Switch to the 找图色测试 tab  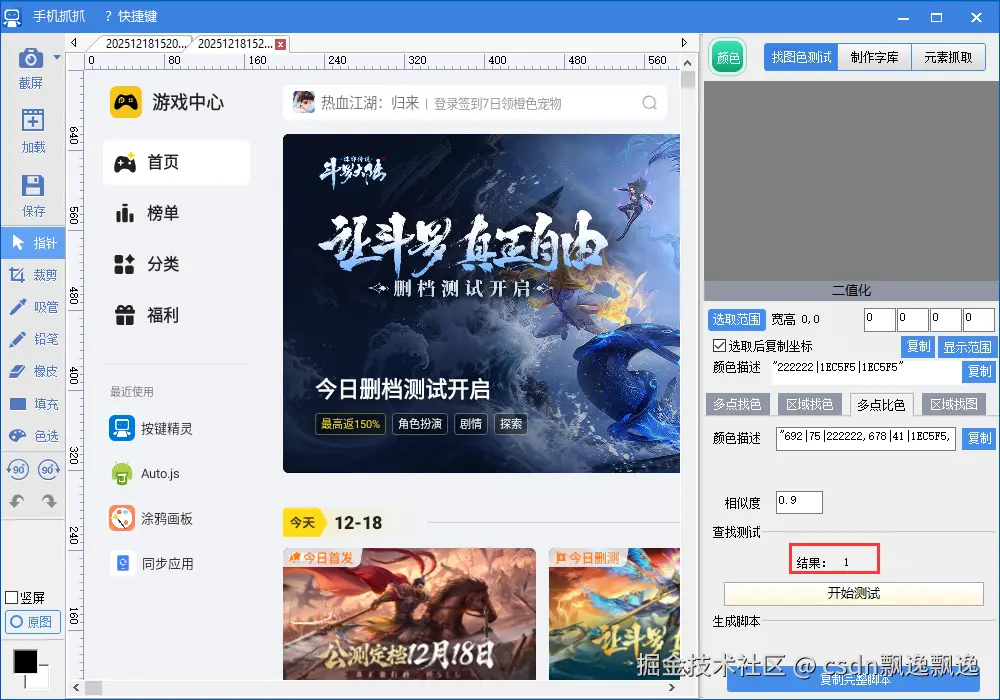[x=801, y=57]
